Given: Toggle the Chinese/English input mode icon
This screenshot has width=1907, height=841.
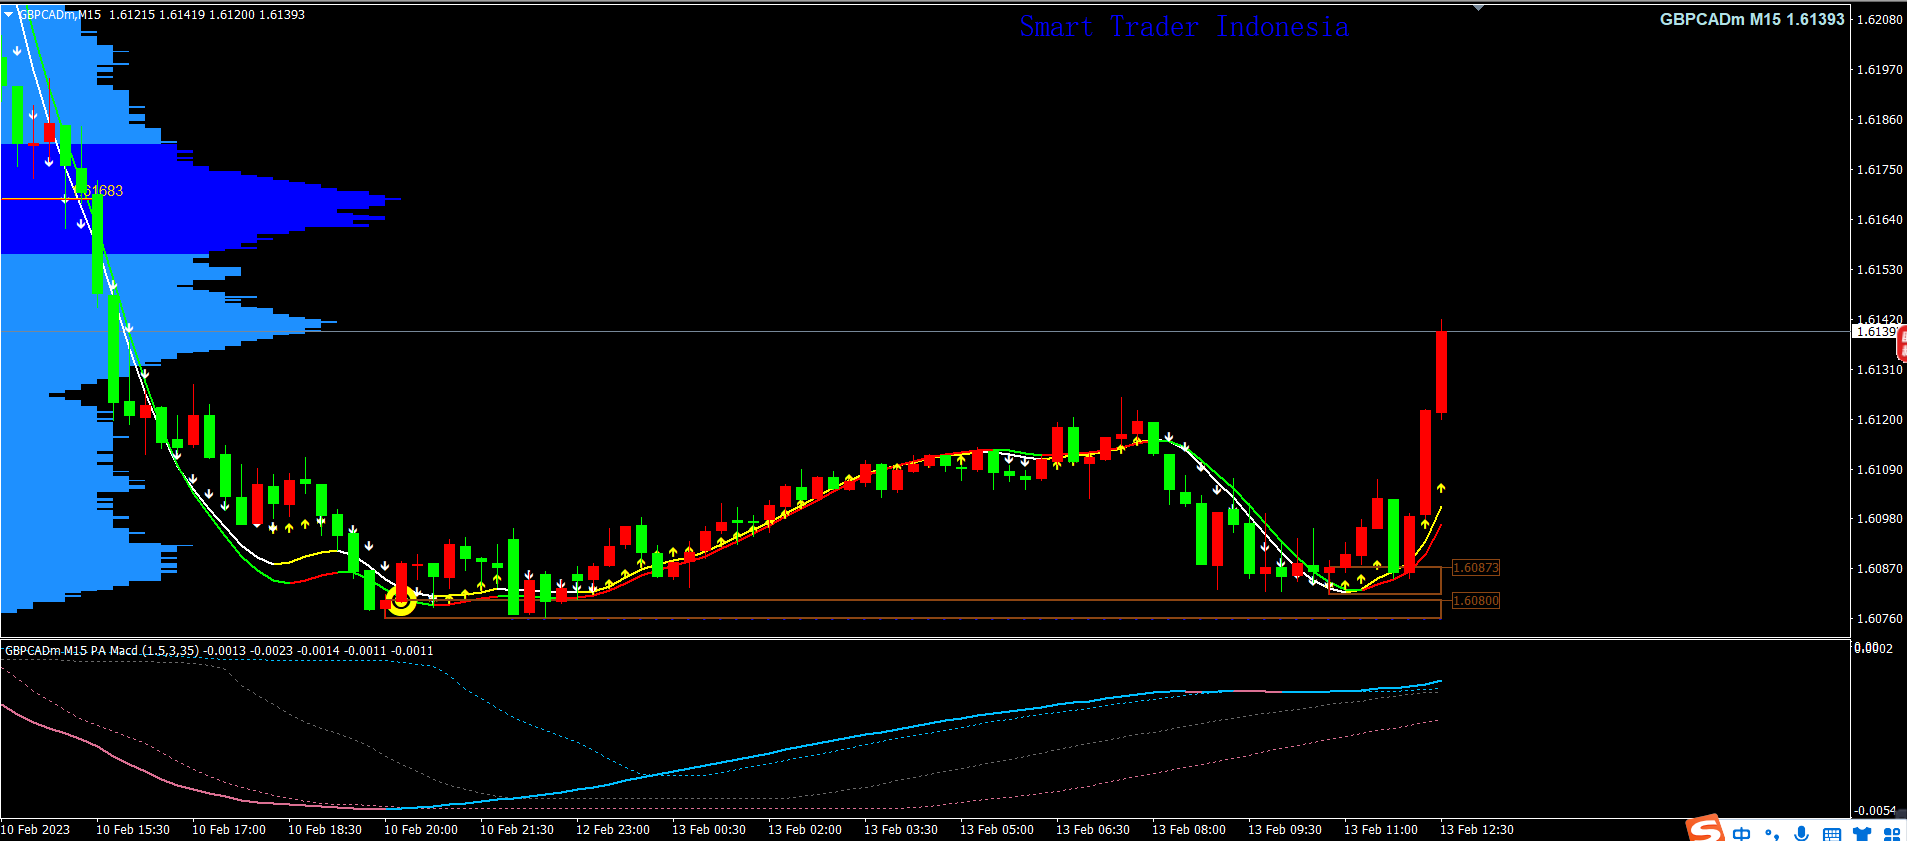Looking at the screenshot, I should 1742,833.
